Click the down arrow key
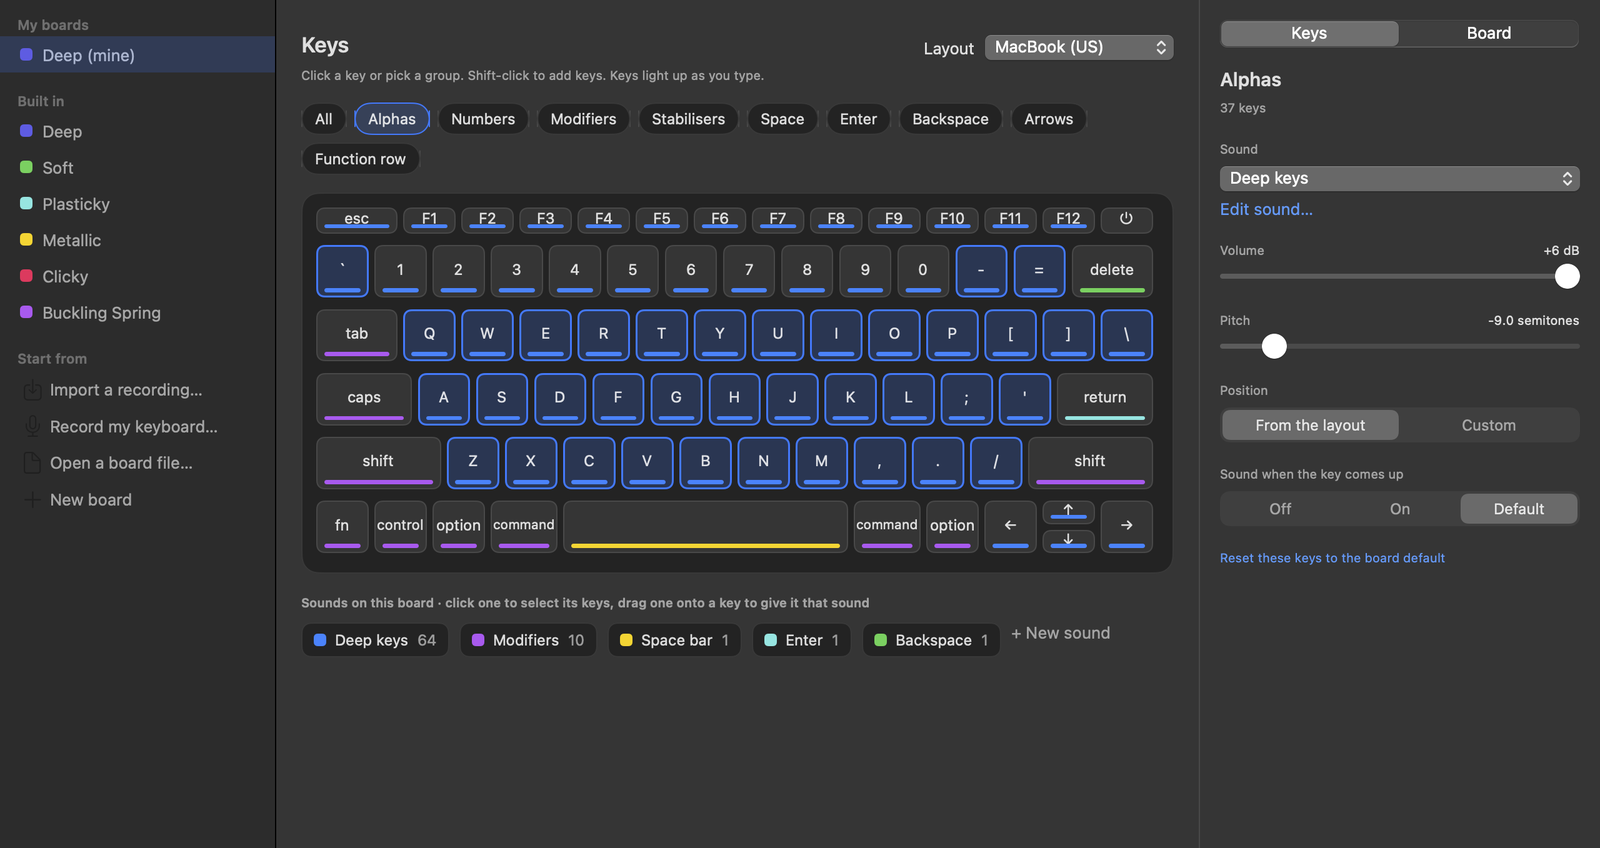 (x=1068, y=540)
